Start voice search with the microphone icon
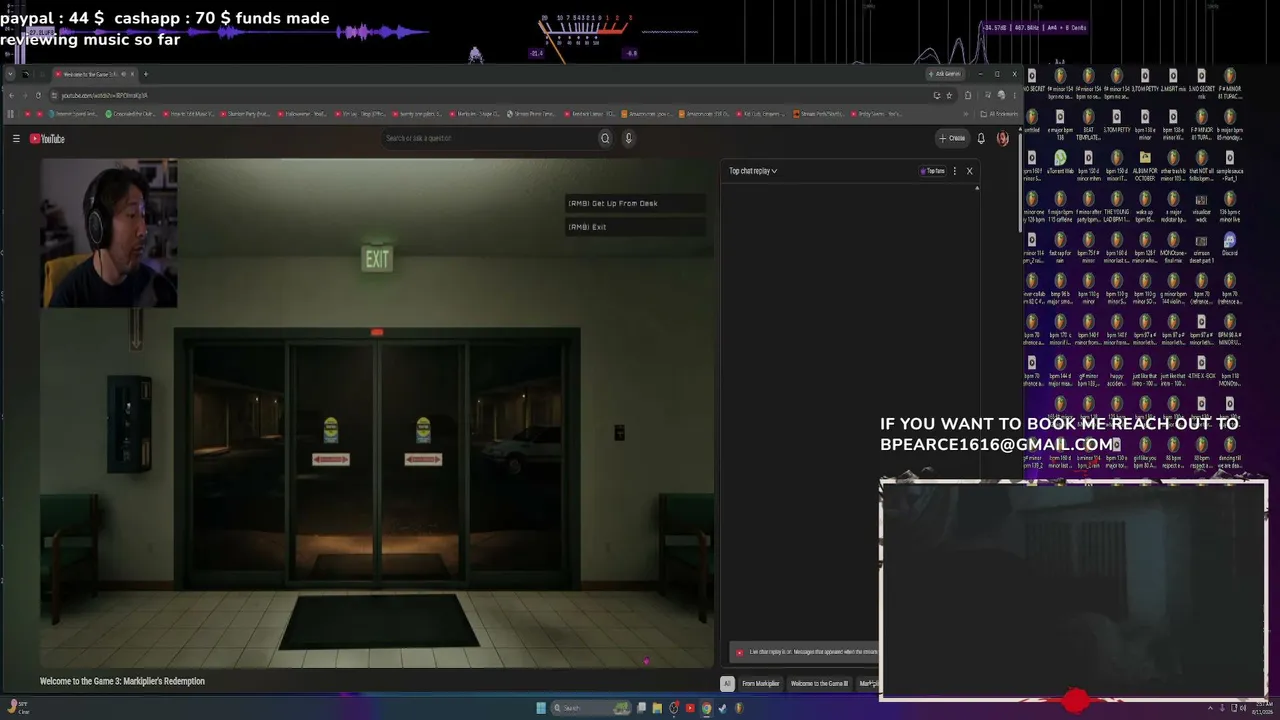The height and width of the screenshot is (720, 1280). (x=628, y=139)
